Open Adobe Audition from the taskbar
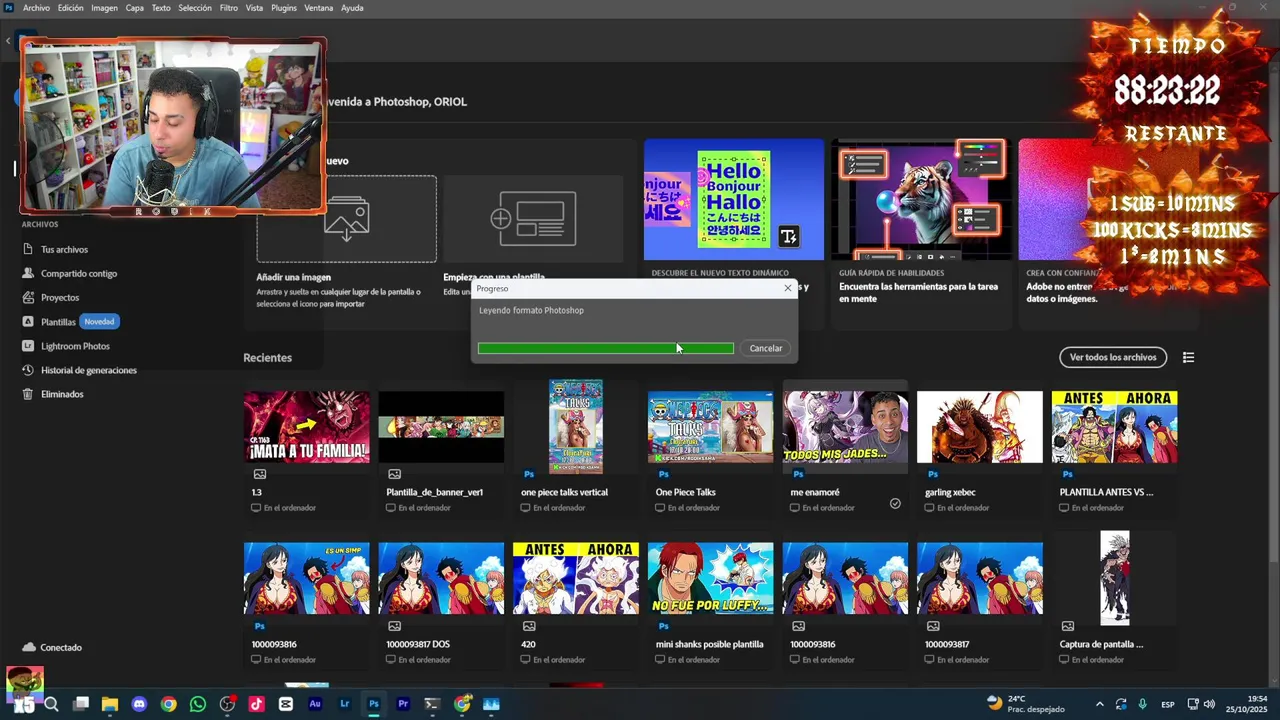This screenshot has width=1280, height=720. point(315,704)
